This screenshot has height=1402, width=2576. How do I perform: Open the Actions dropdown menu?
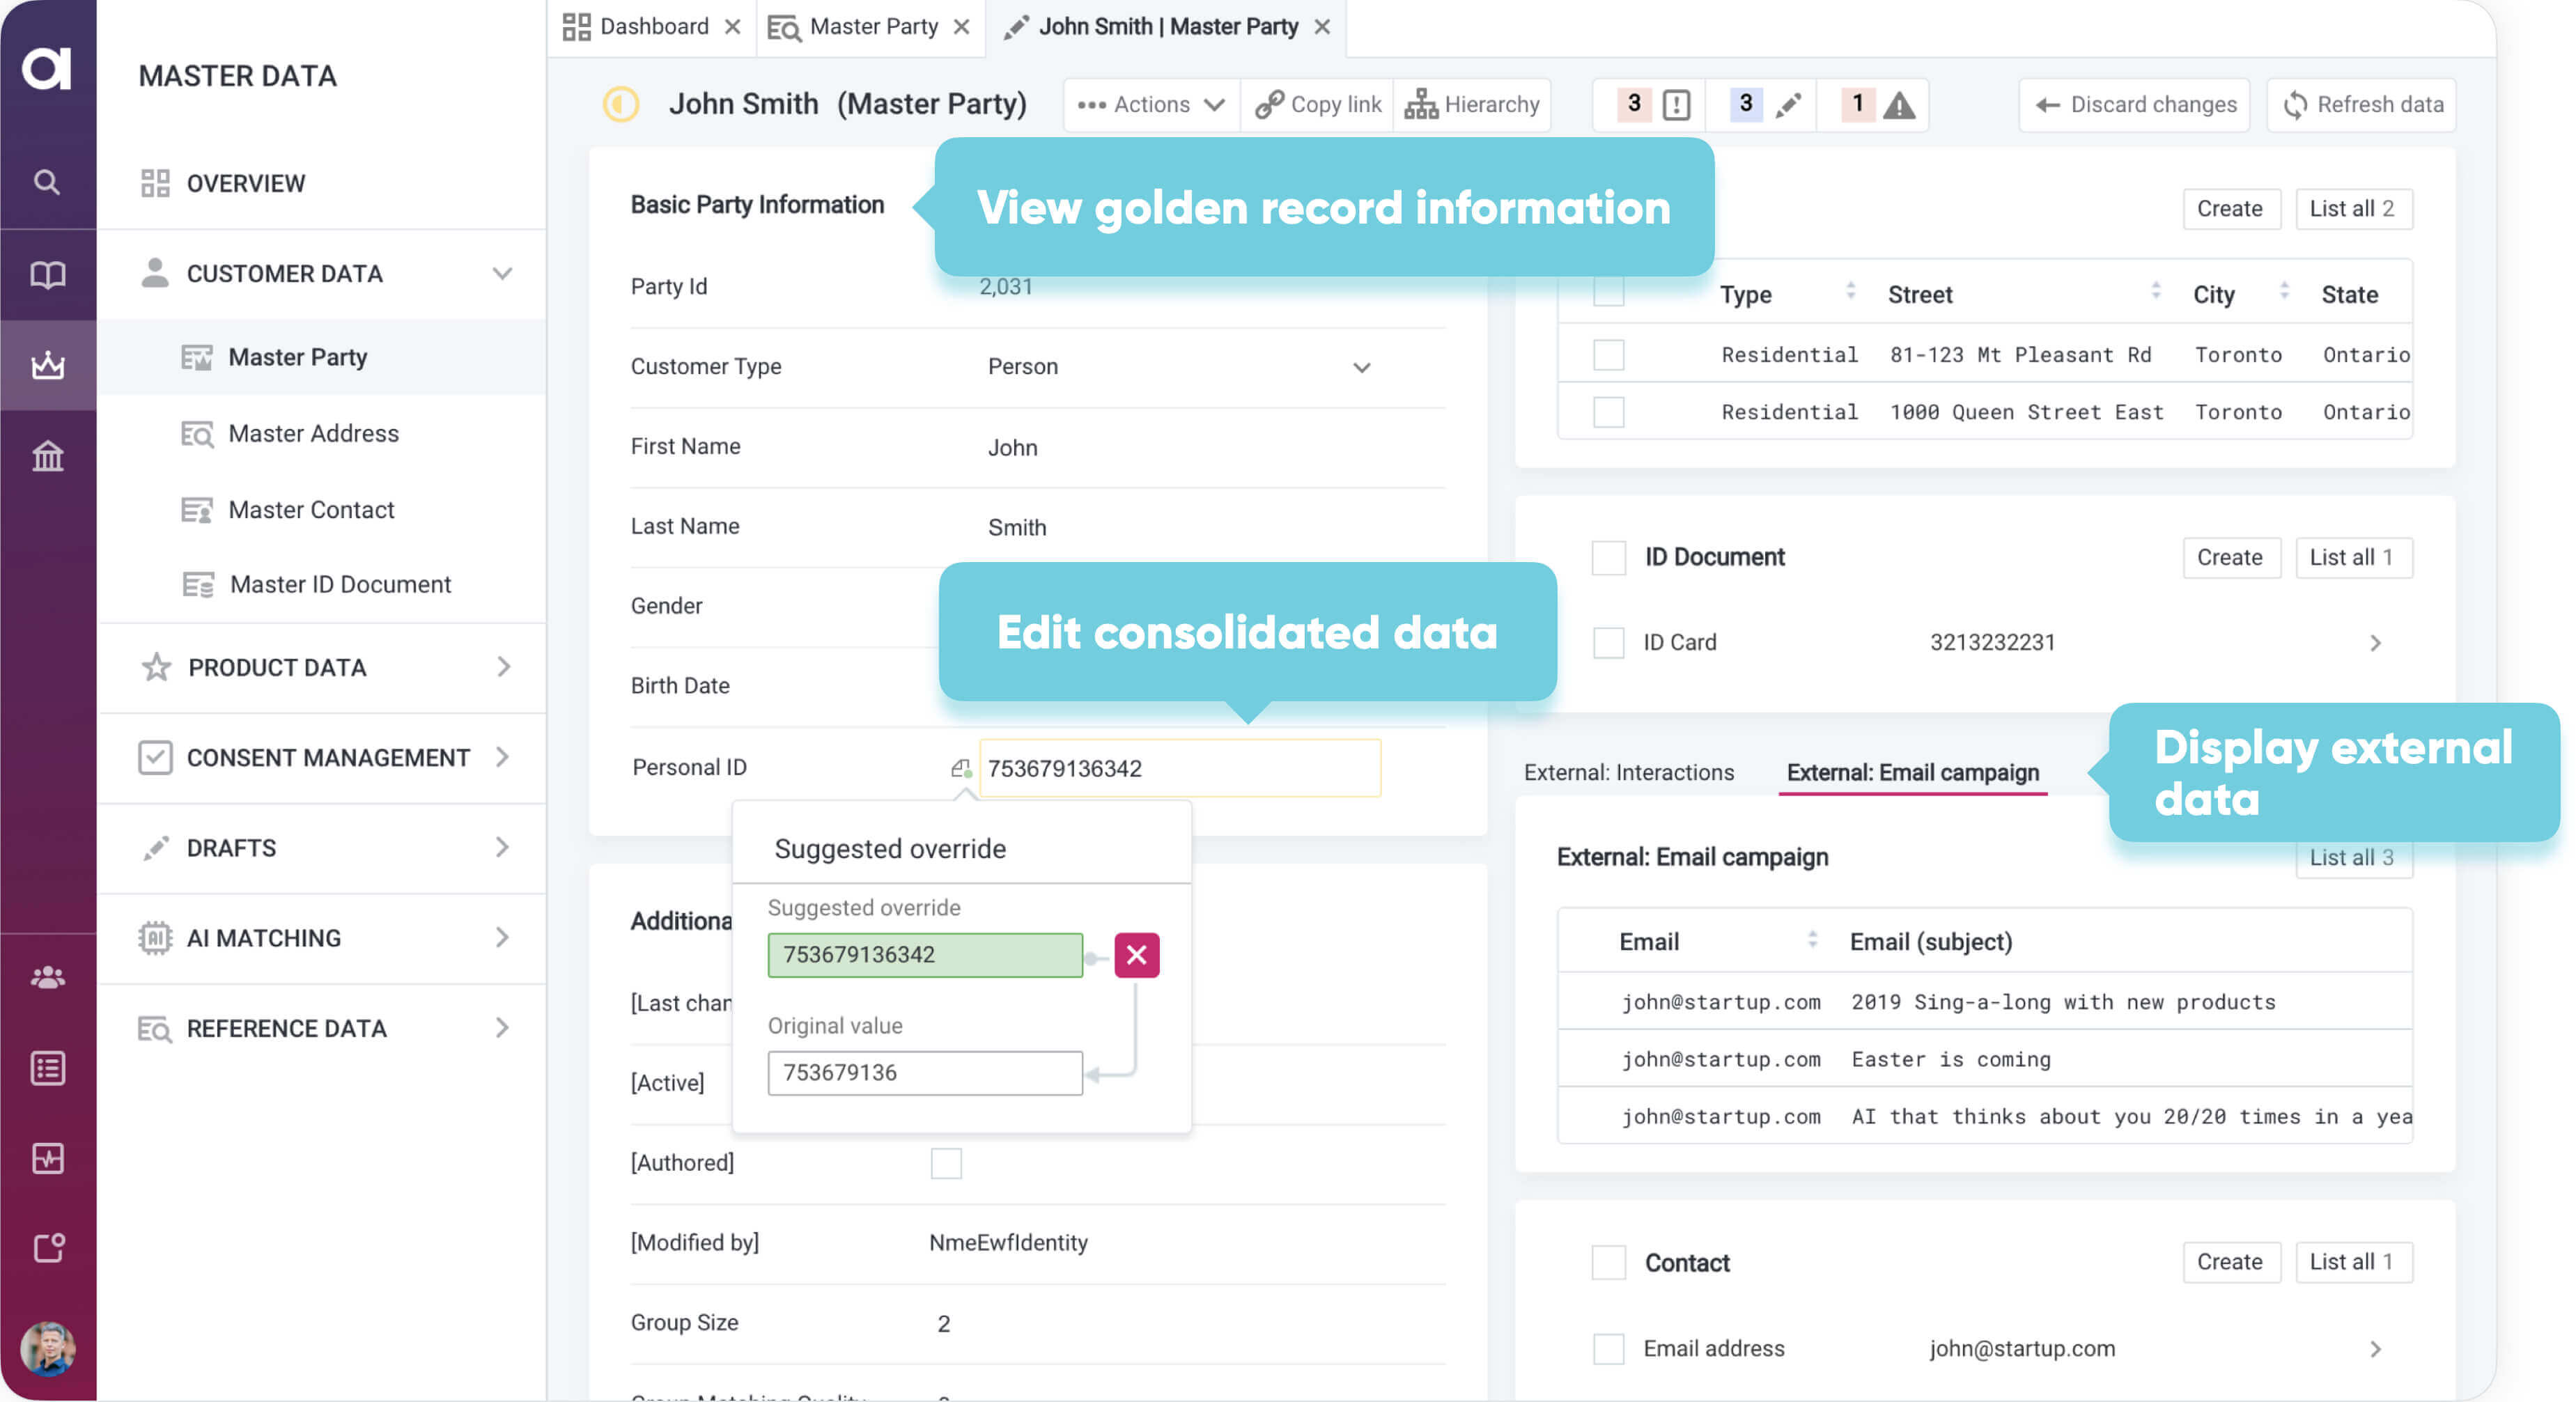pyautogui.click(x=1152, y=105)
